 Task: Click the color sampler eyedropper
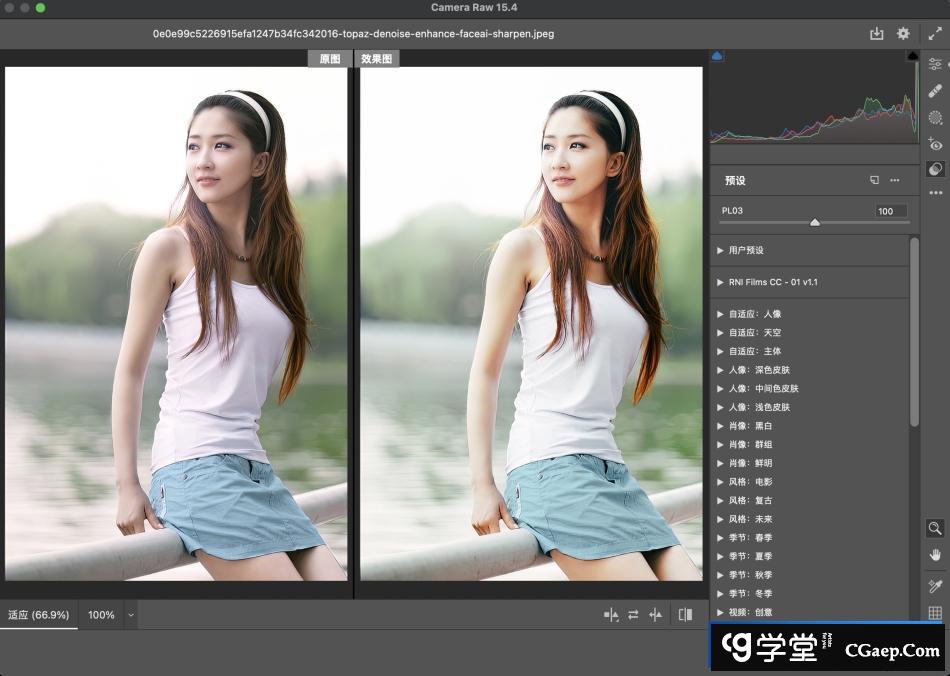(x=935, y=586)
